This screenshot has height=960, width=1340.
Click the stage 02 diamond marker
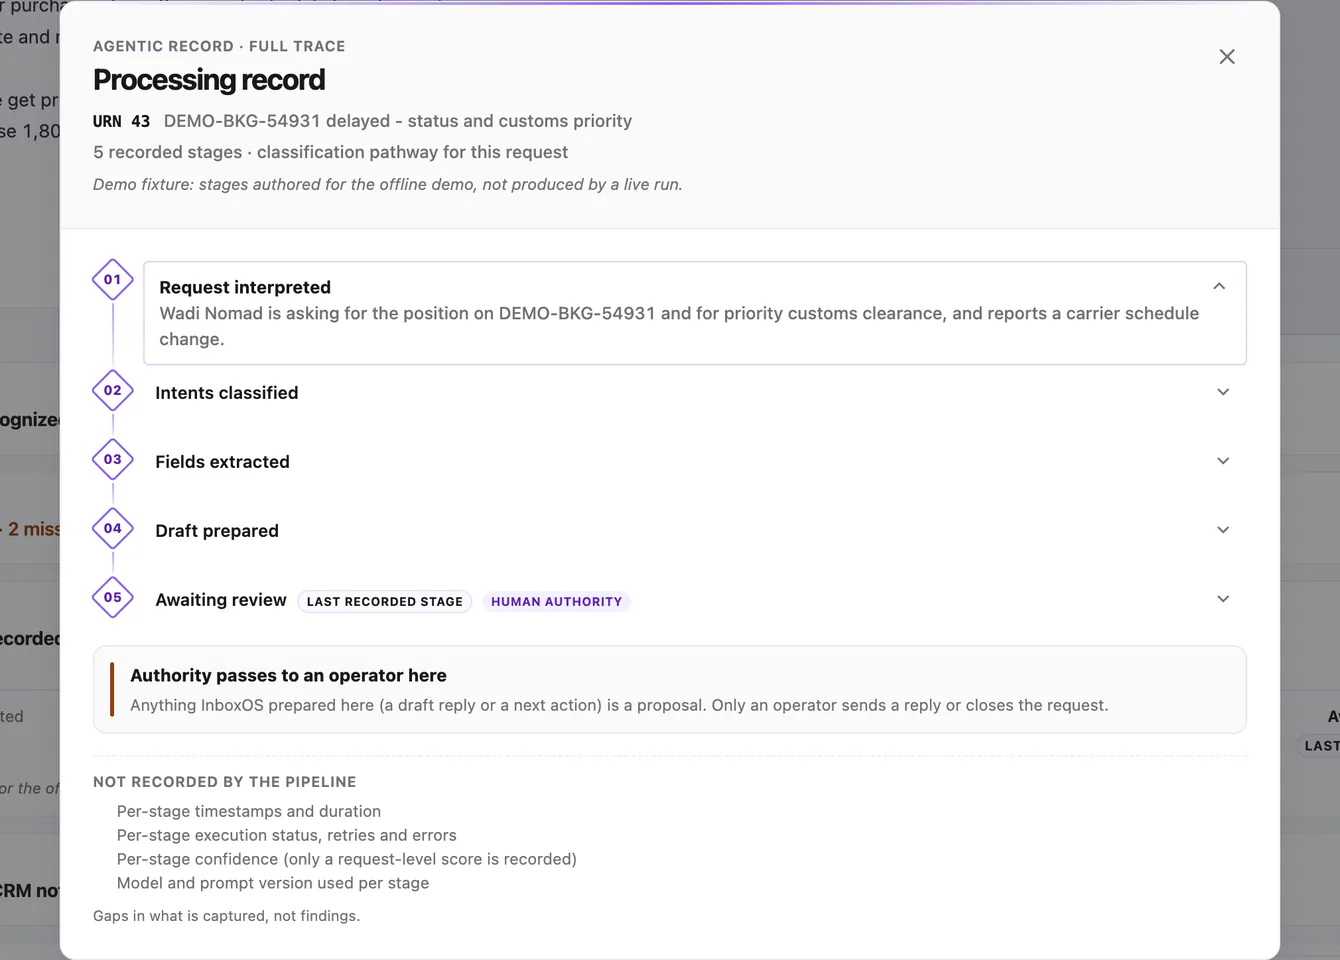(113, 391)
